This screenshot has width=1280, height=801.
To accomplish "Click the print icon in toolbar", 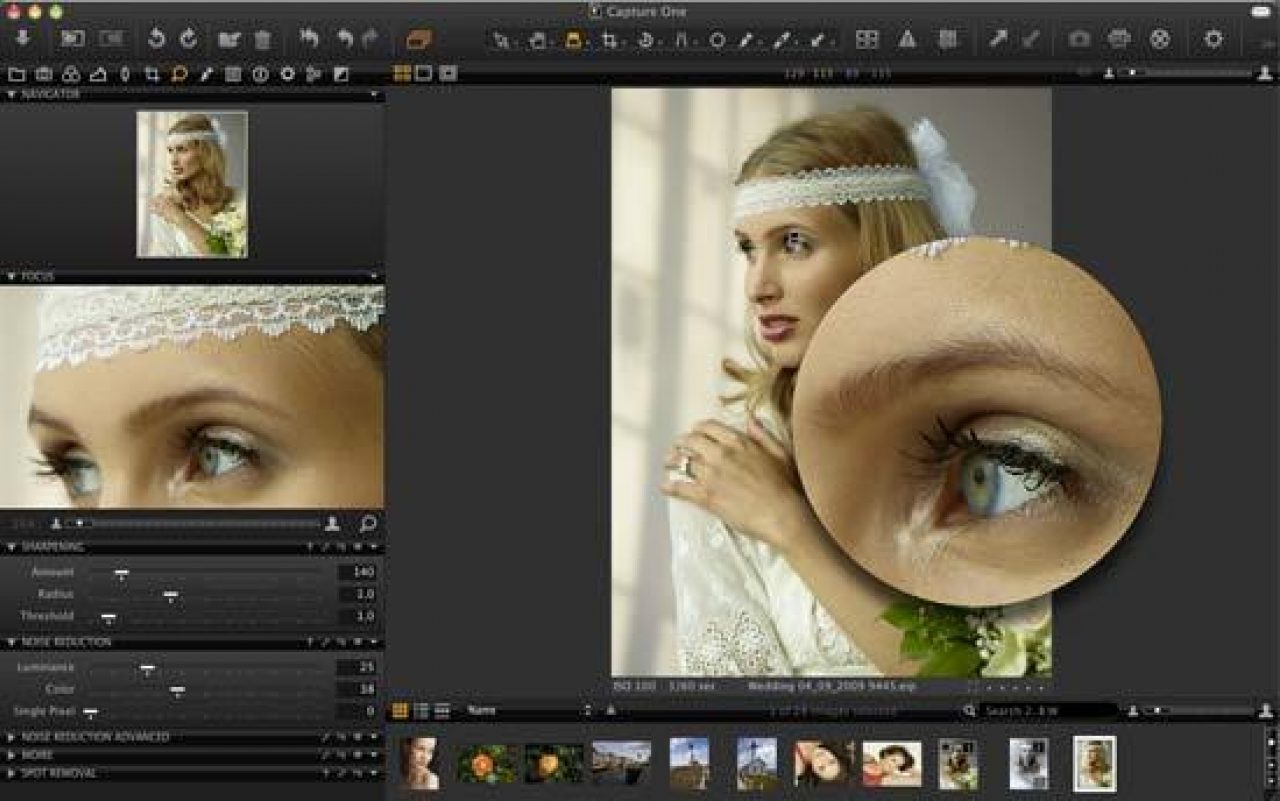I will tap(1119, 40).
